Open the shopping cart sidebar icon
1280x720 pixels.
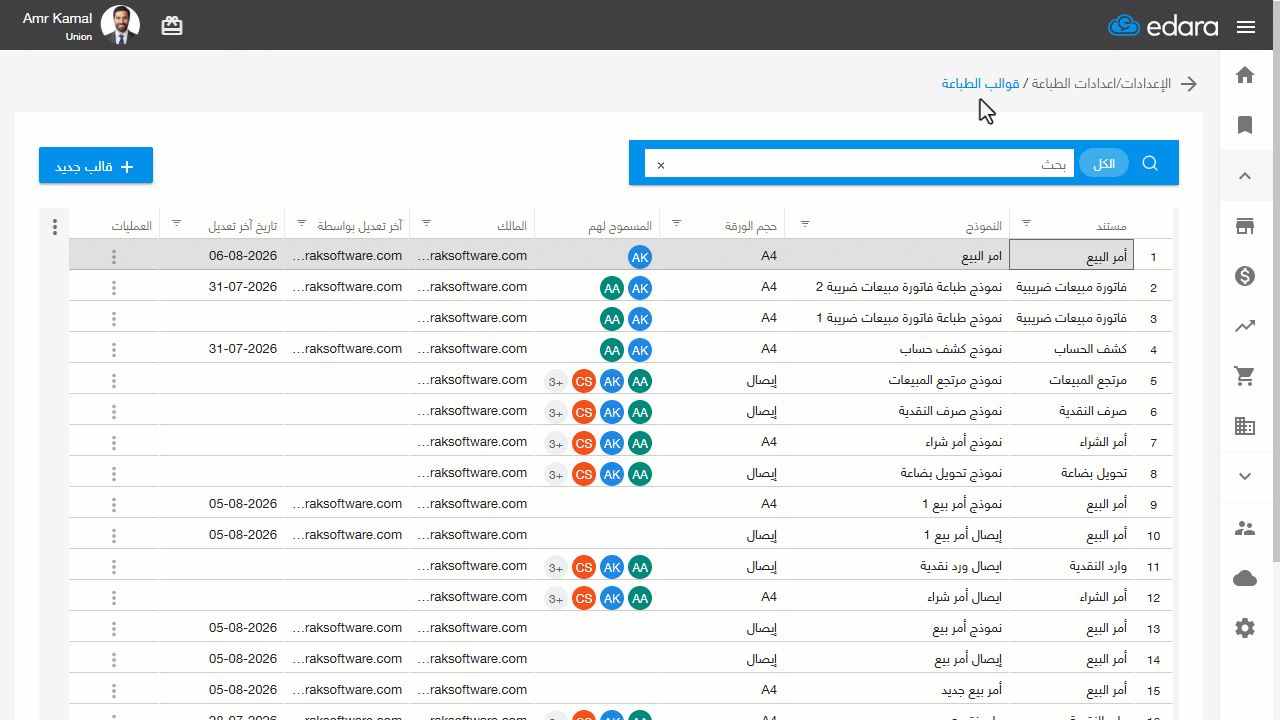click(1245, 376)
